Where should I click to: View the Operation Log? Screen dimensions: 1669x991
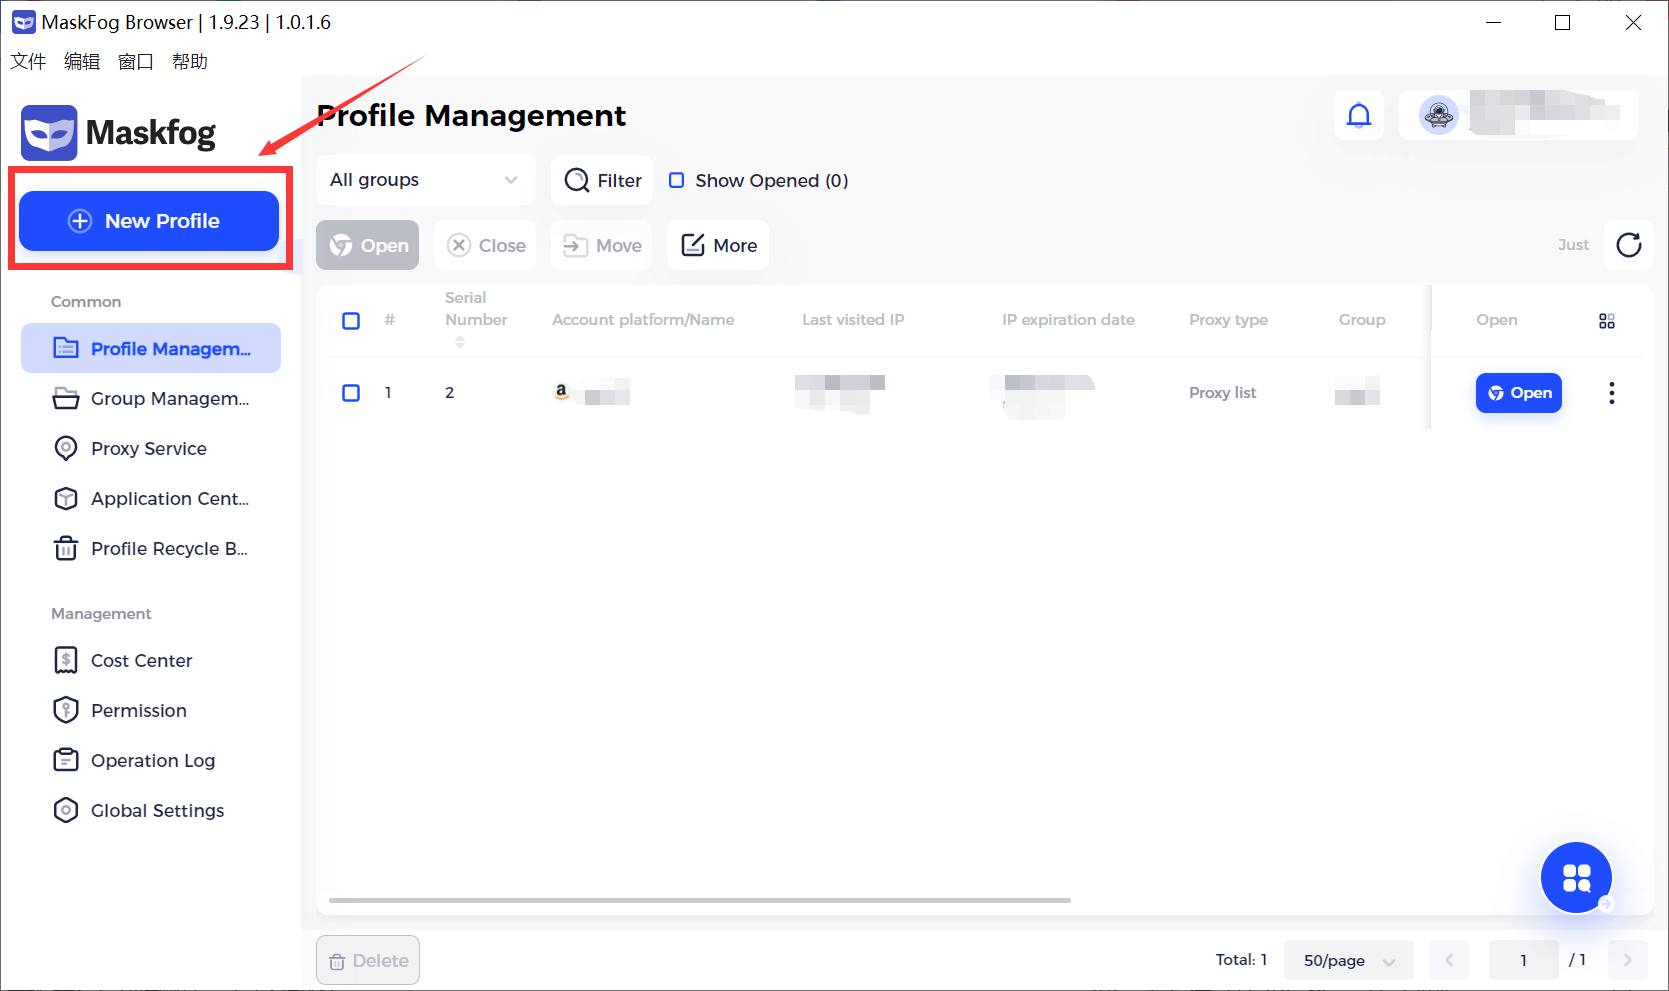[x=152, y=760]
